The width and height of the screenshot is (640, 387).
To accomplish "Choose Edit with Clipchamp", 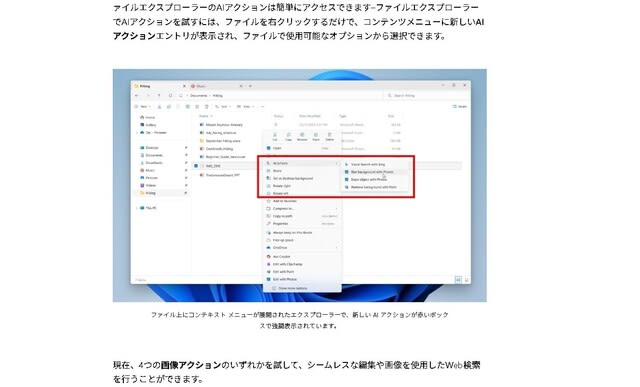I will (302, 264).
